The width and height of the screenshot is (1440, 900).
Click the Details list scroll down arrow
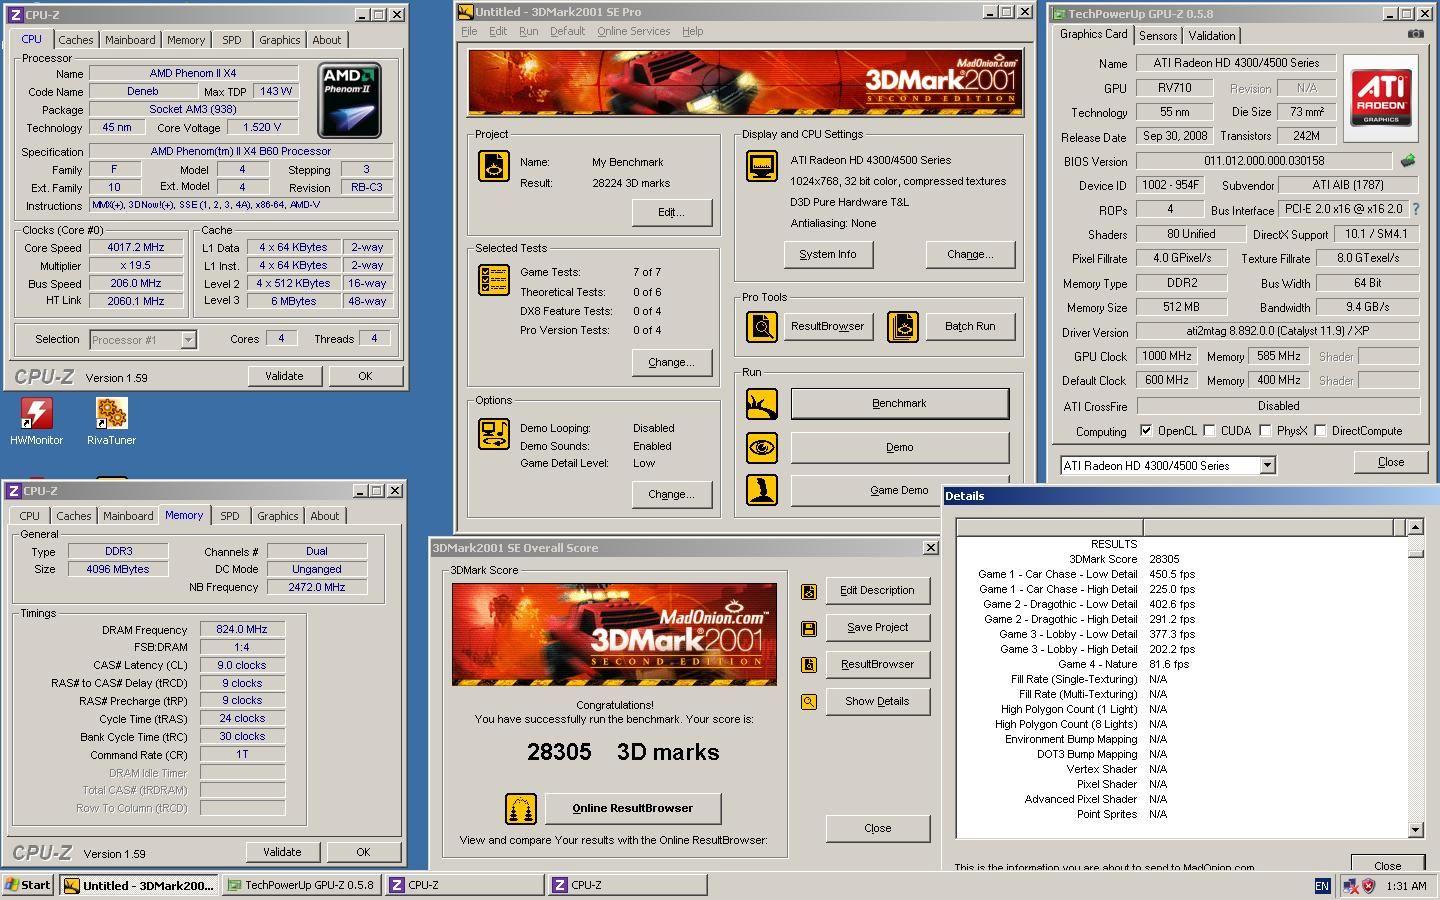pos(1415,829)
